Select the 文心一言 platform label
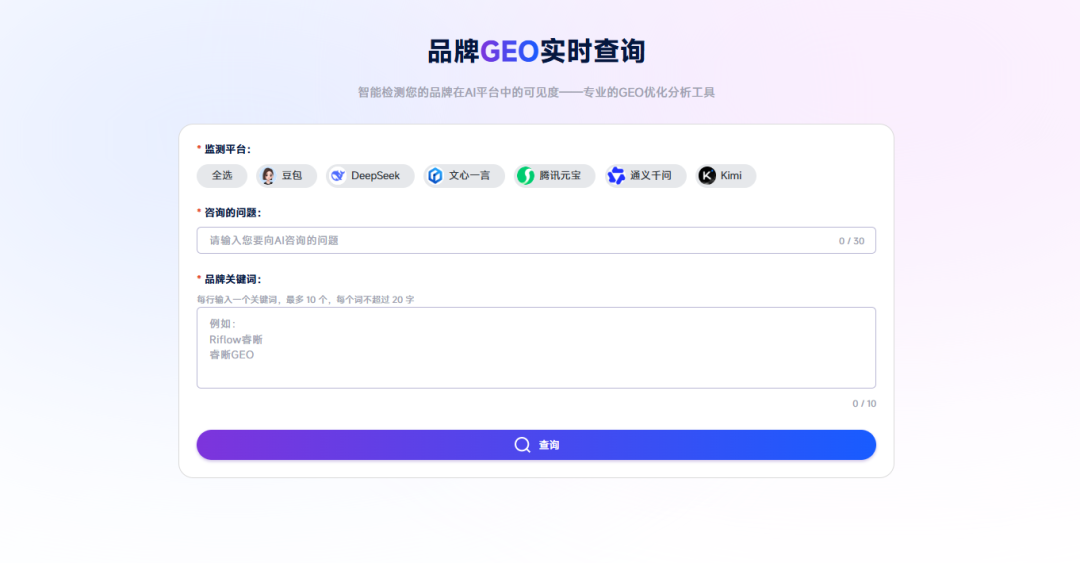Image resolution: width=1080 pixels, height=563 pixels. (x=469, y=176)
